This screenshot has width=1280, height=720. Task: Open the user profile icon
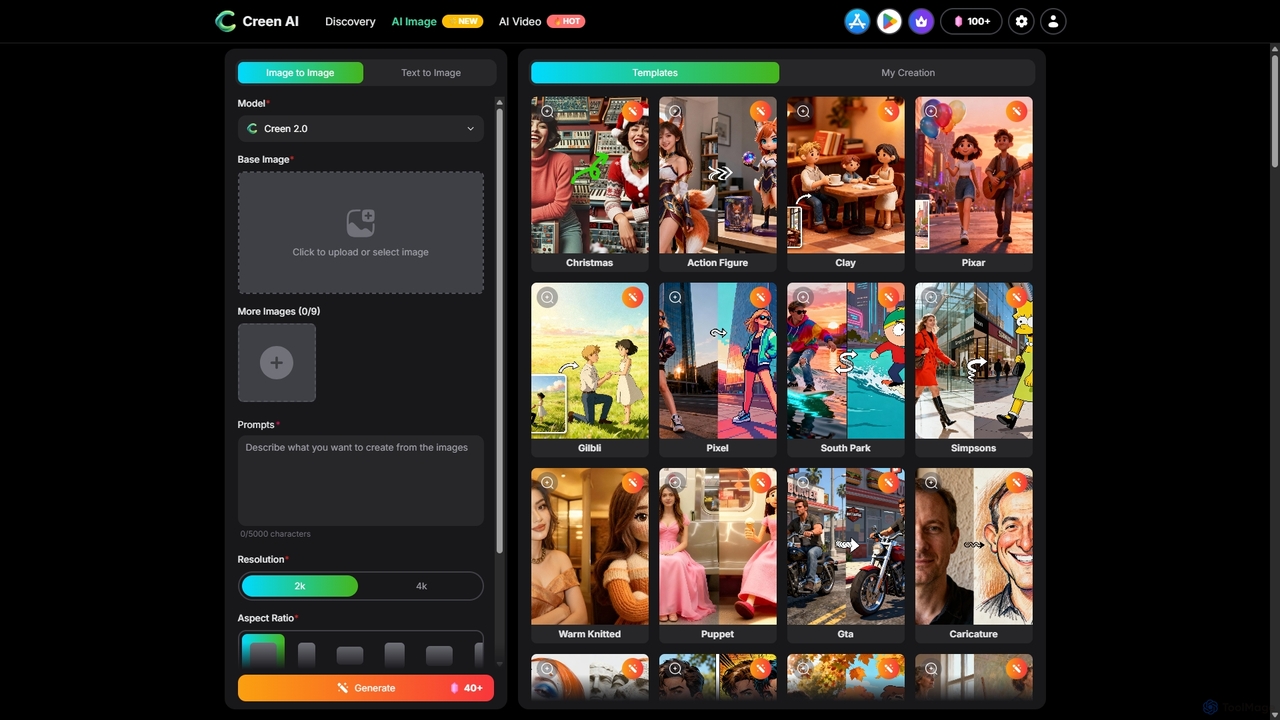[x=1053, y=21]
